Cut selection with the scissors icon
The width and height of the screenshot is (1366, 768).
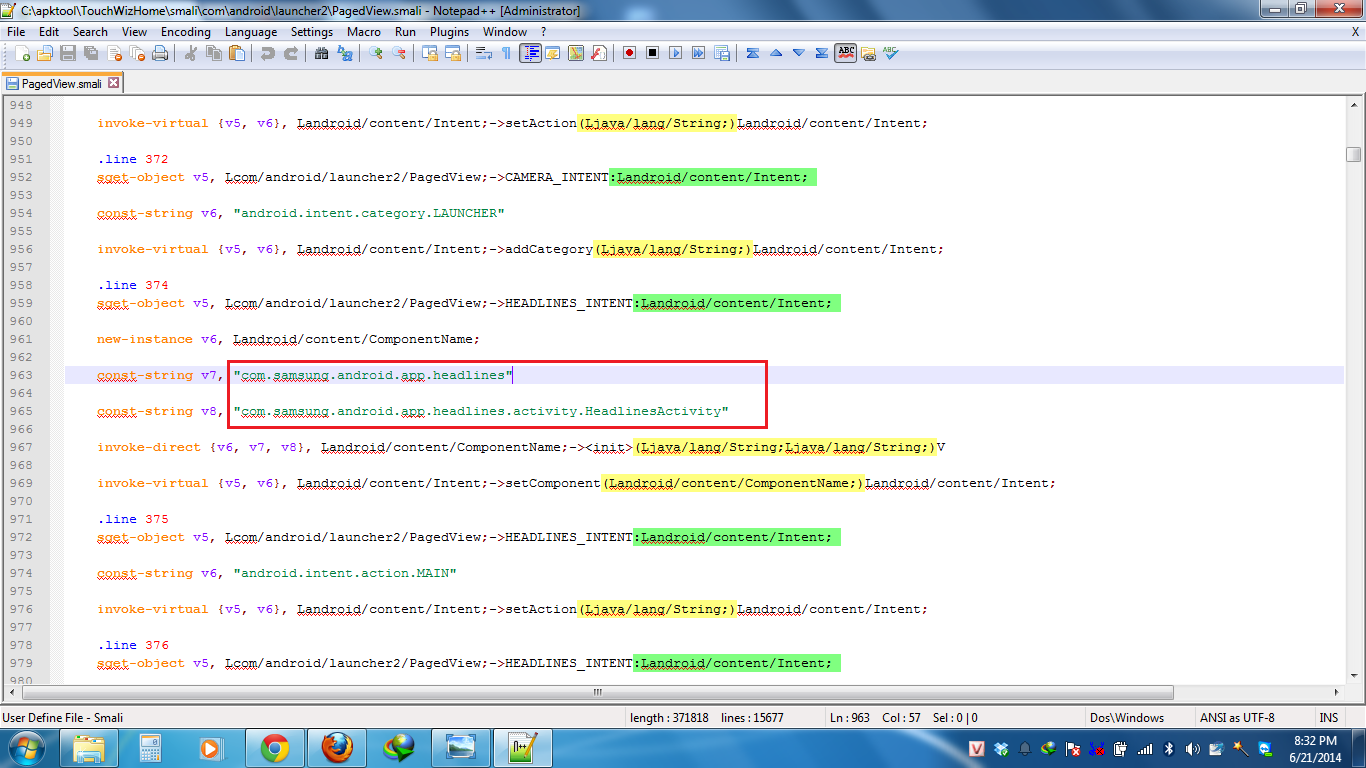[x=190, y=53]
